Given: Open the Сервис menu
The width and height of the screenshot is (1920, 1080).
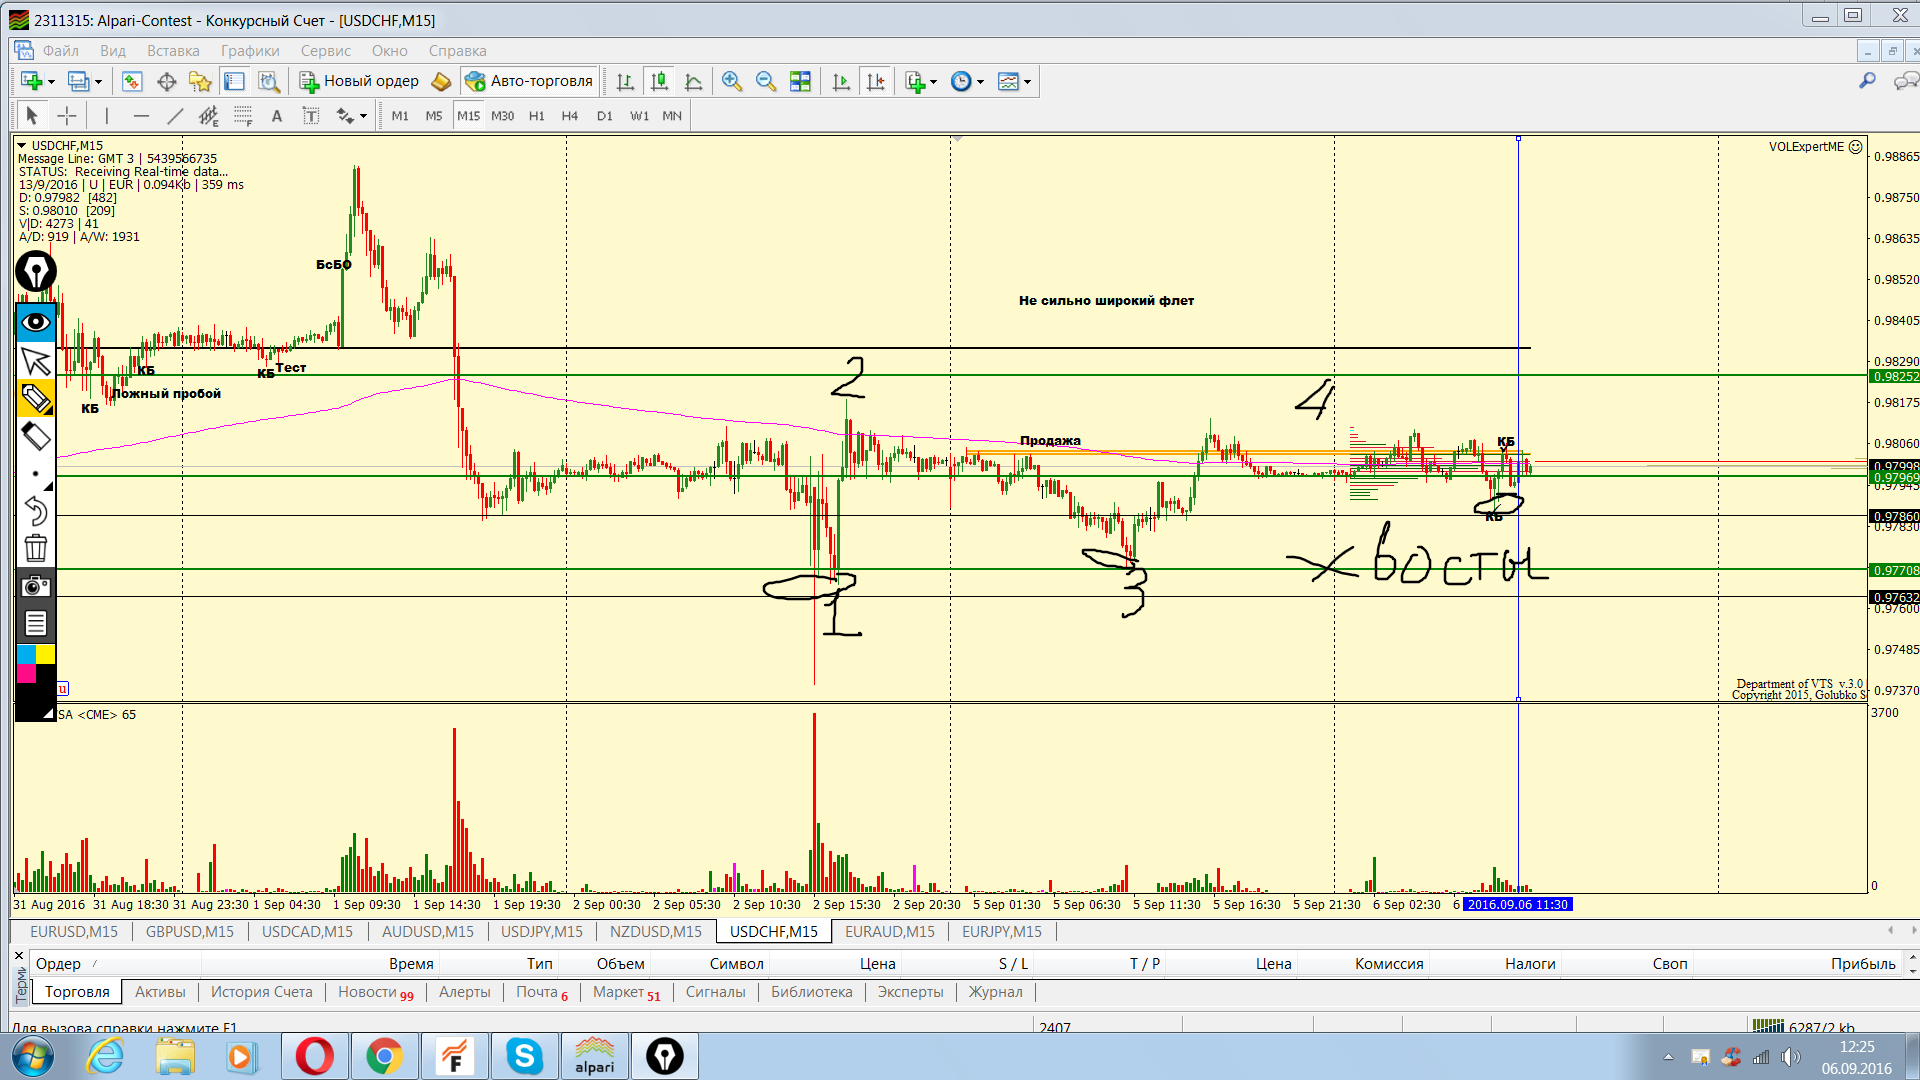Looking at the screenshot, I should (325, 51).
